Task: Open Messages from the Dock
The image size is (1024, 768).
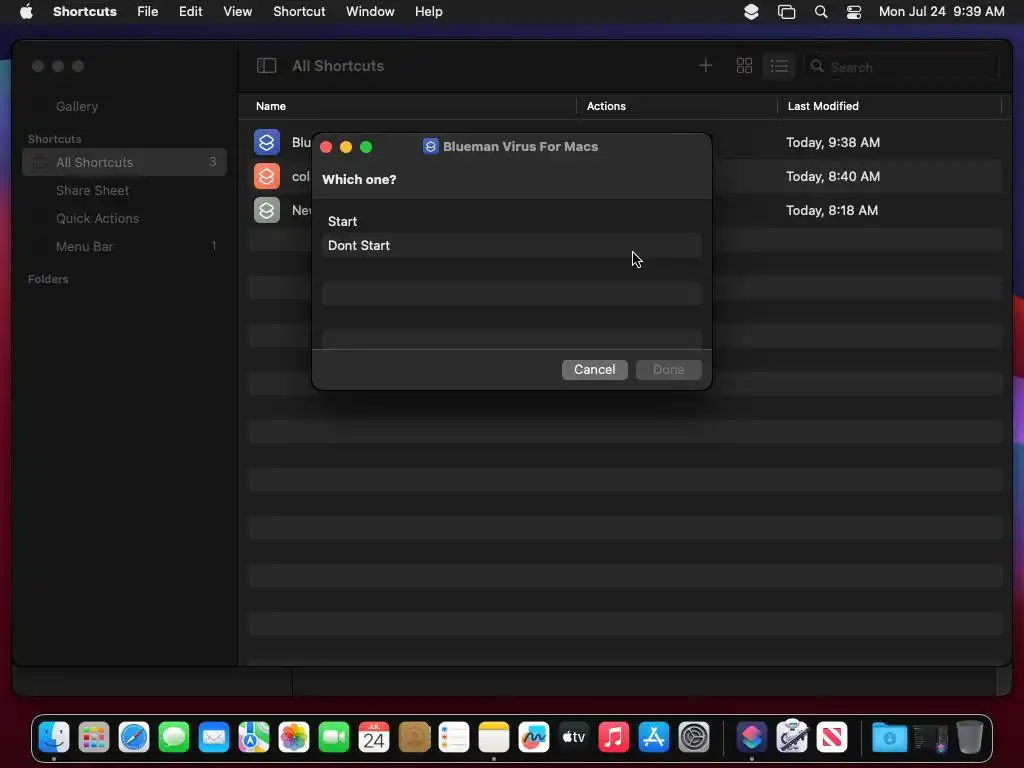Action: coord(174,738)
